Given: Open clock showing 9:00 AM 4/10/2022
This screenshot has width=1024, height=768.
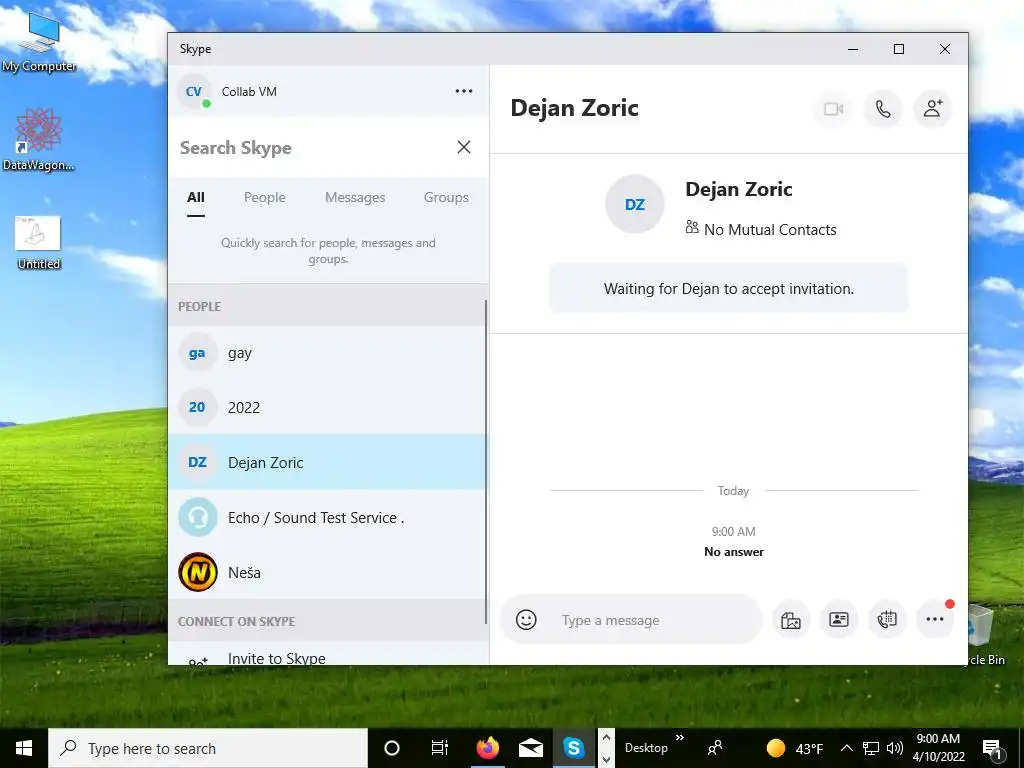Looking at the screenshot, I should (938, 748).
